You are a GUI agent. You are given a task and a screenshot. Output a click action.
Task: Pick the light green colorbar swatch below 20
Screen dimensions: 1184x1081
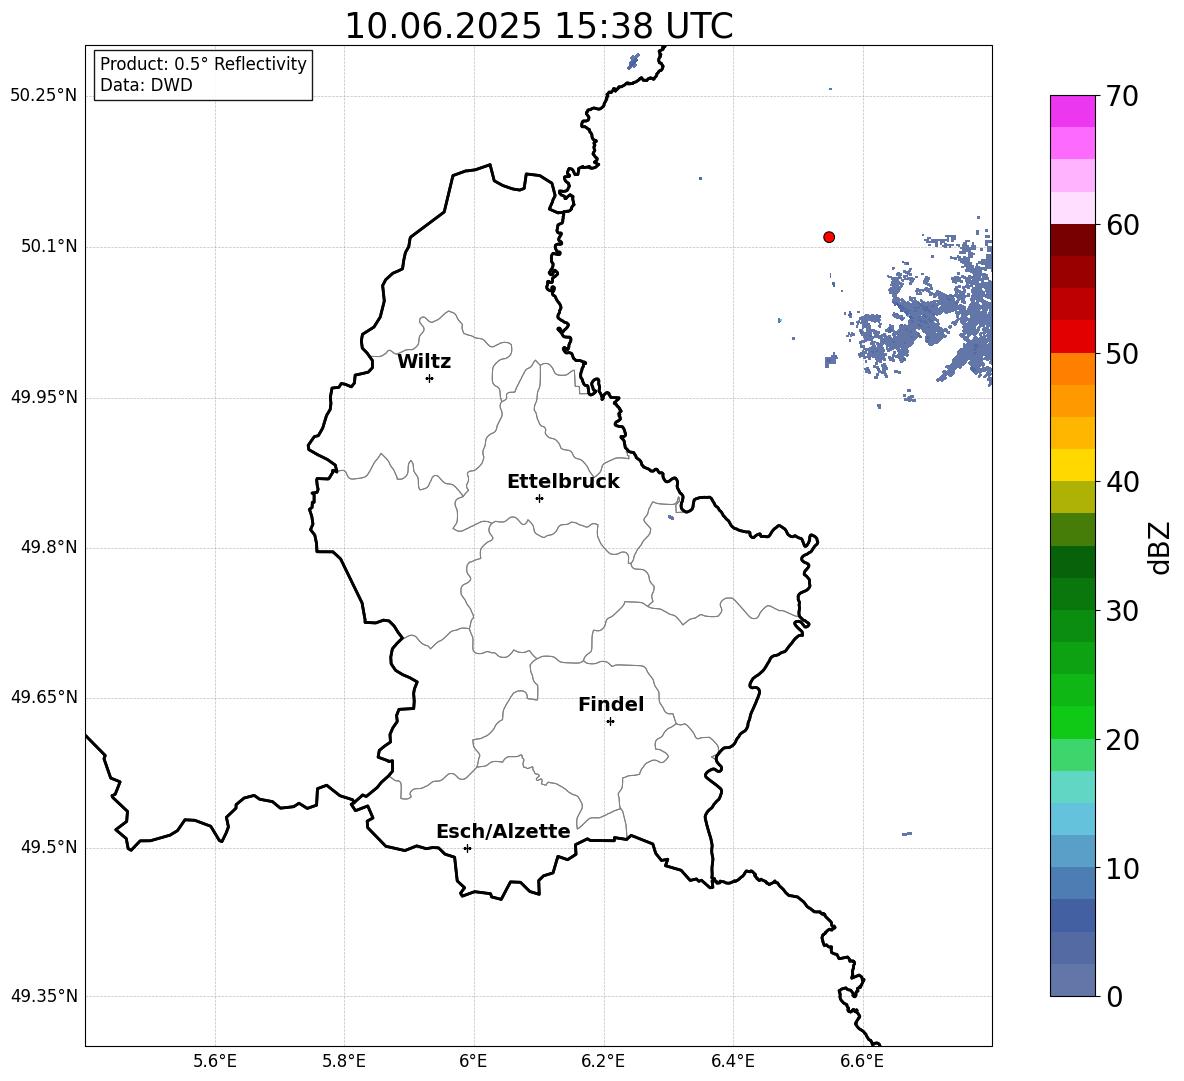coord(1073,755)
